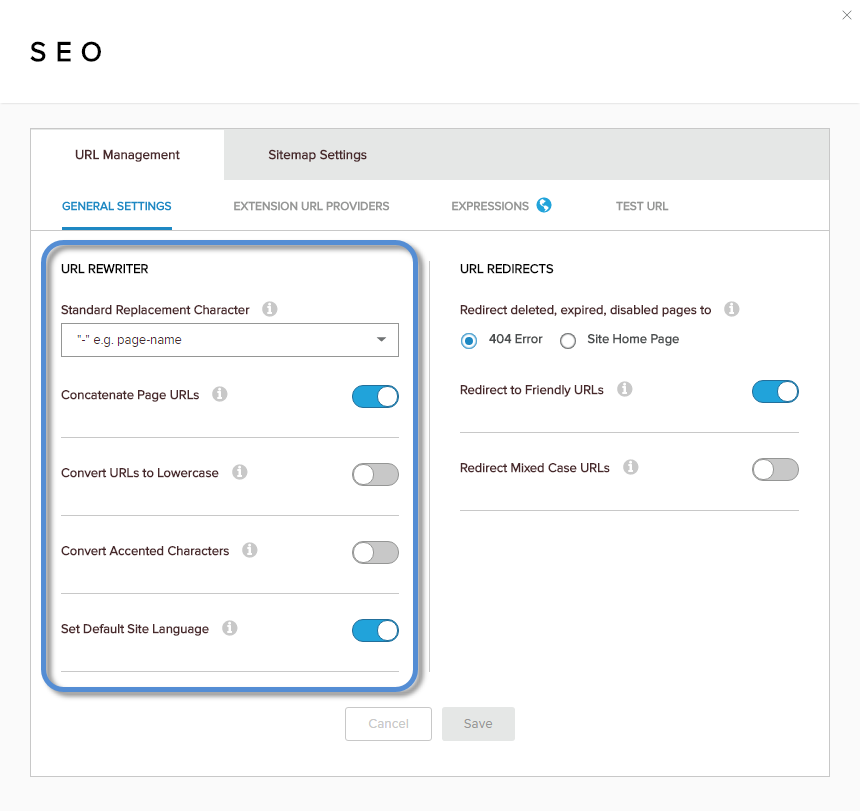Click the URL REDIRECTS section heading
Image resolution: width=860 pixels, height=811 pixels.
coord(506,269)
